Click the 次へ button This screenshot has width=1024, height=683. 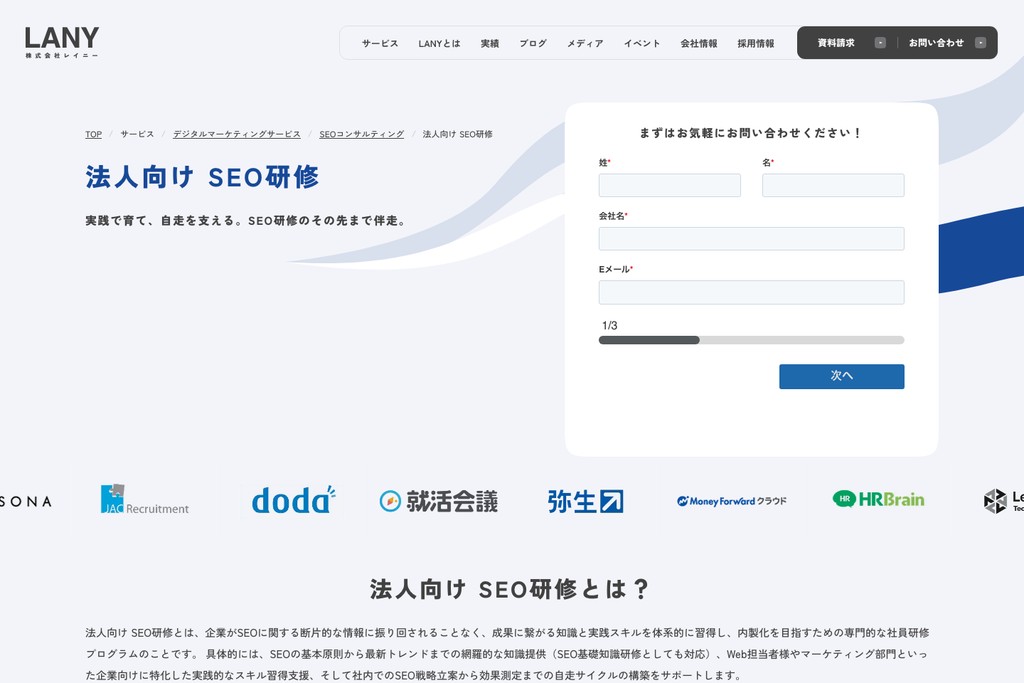click(841, 376)
